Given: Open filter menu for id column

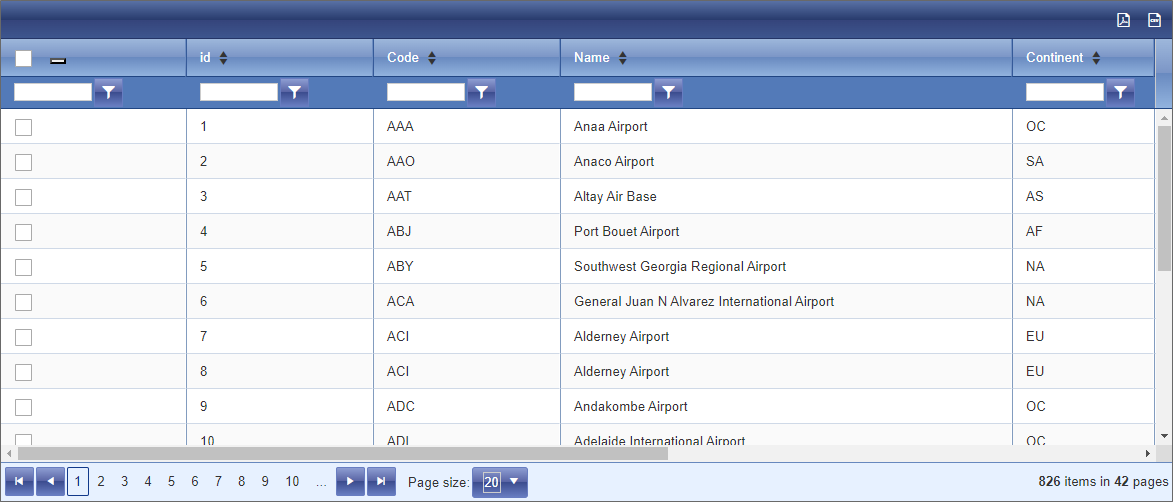Looking at the screenshot, I should 294,92.
